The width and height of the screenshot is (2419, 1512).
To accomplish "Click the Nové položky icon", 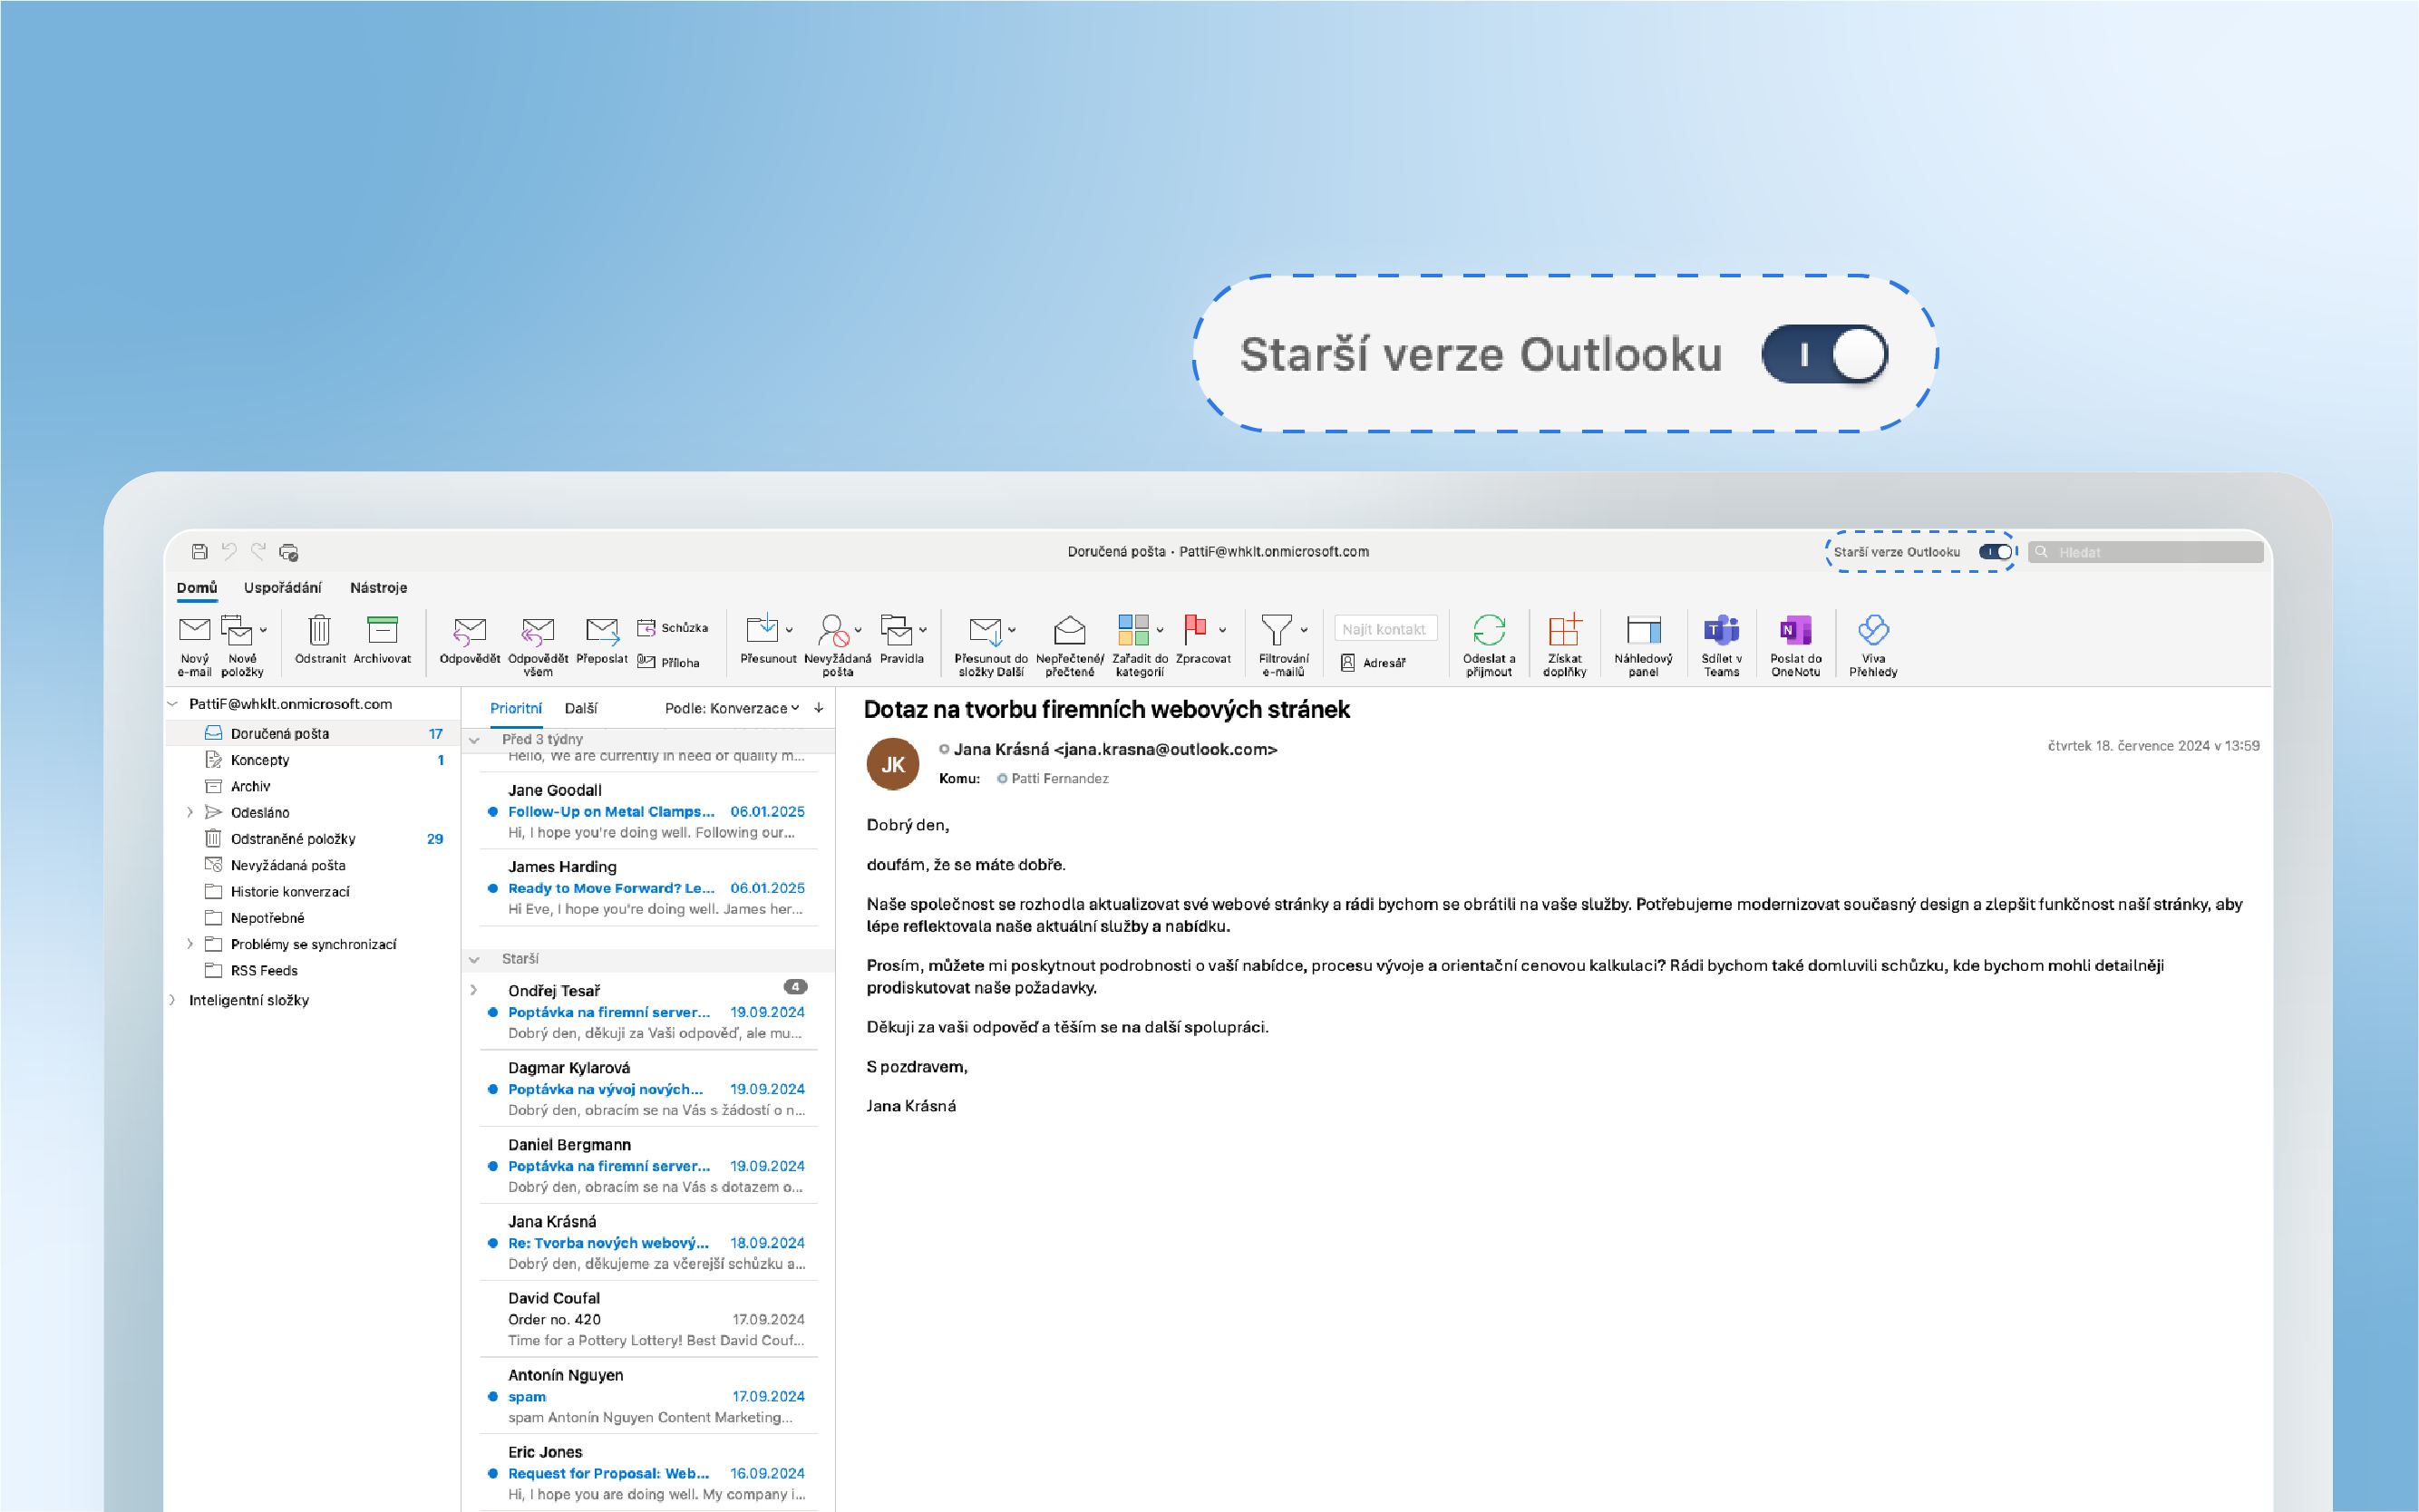I will click(x=237, y=630).
